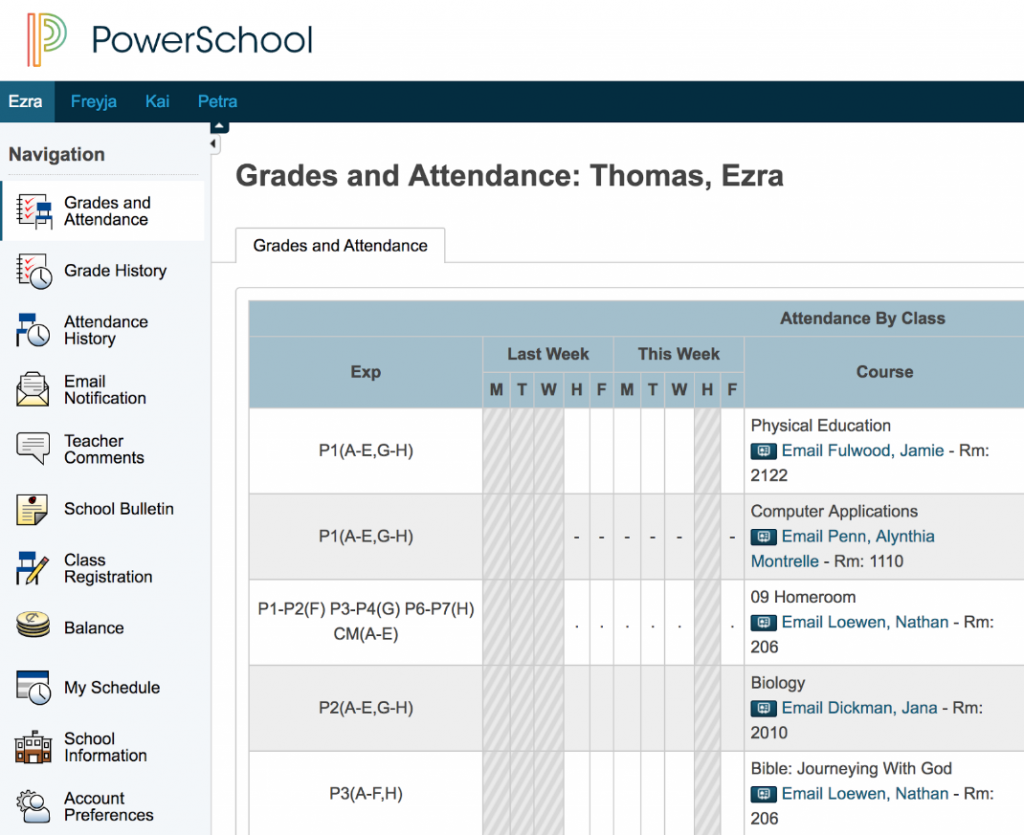The width and height of the screenshot is (1024, 835).
Task: Switch to student Freyja
Action: click(x=94, y=102)
